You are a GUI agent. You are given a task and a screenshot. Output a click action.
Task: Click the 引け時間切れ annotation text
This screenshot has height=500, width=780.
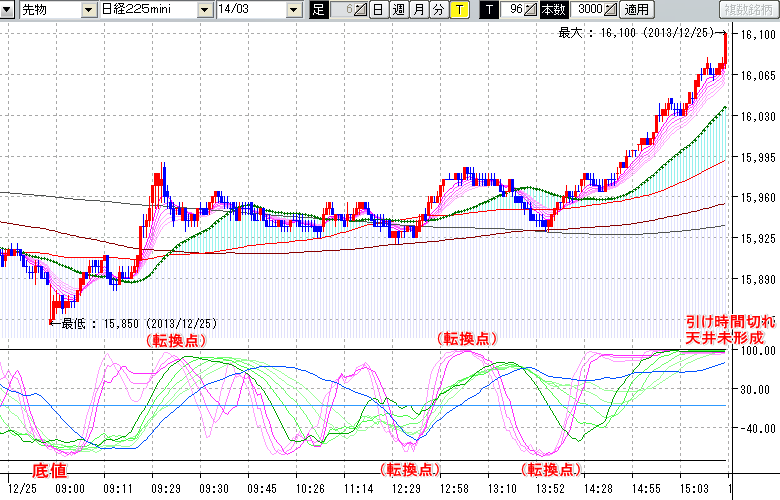point(728,323)
